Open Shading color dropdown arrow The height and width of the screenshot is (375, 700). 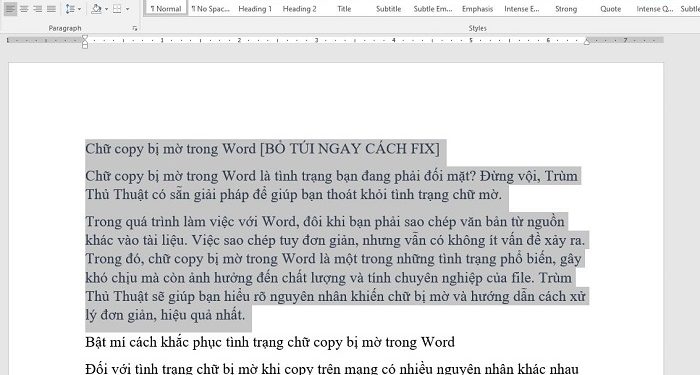coord(106,8)
